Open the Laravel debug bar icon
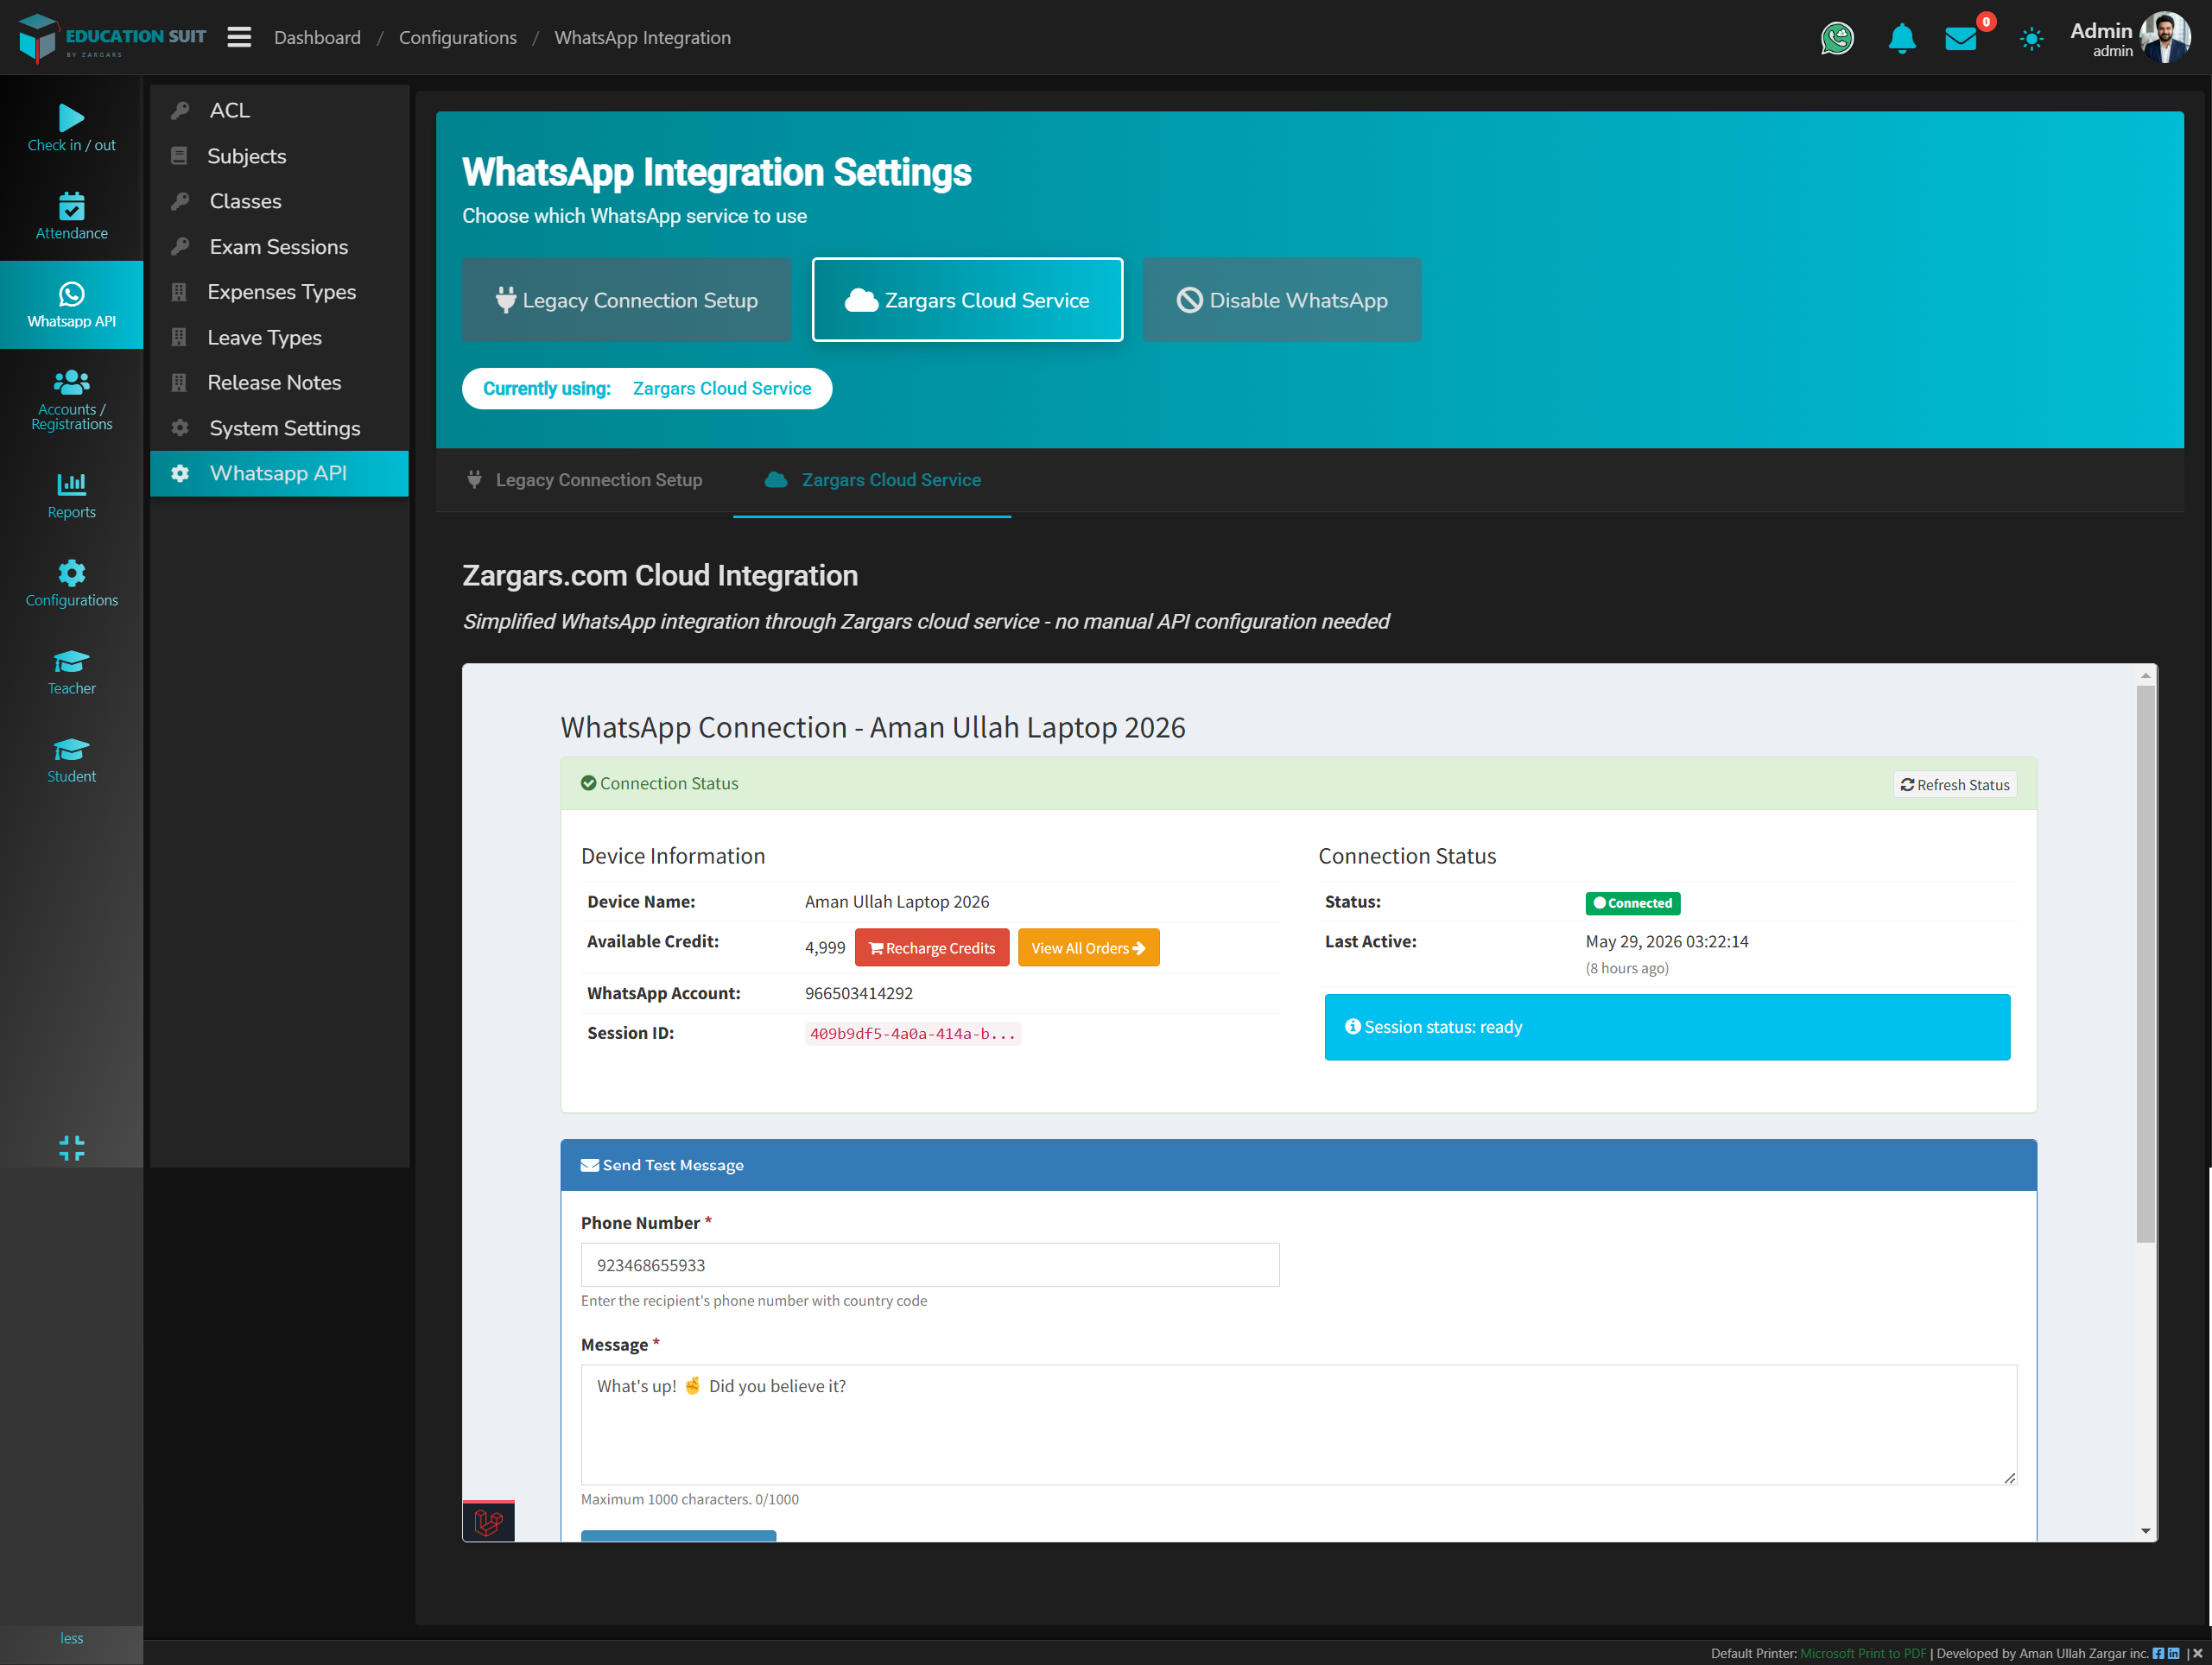 (x=488, y=1521)
